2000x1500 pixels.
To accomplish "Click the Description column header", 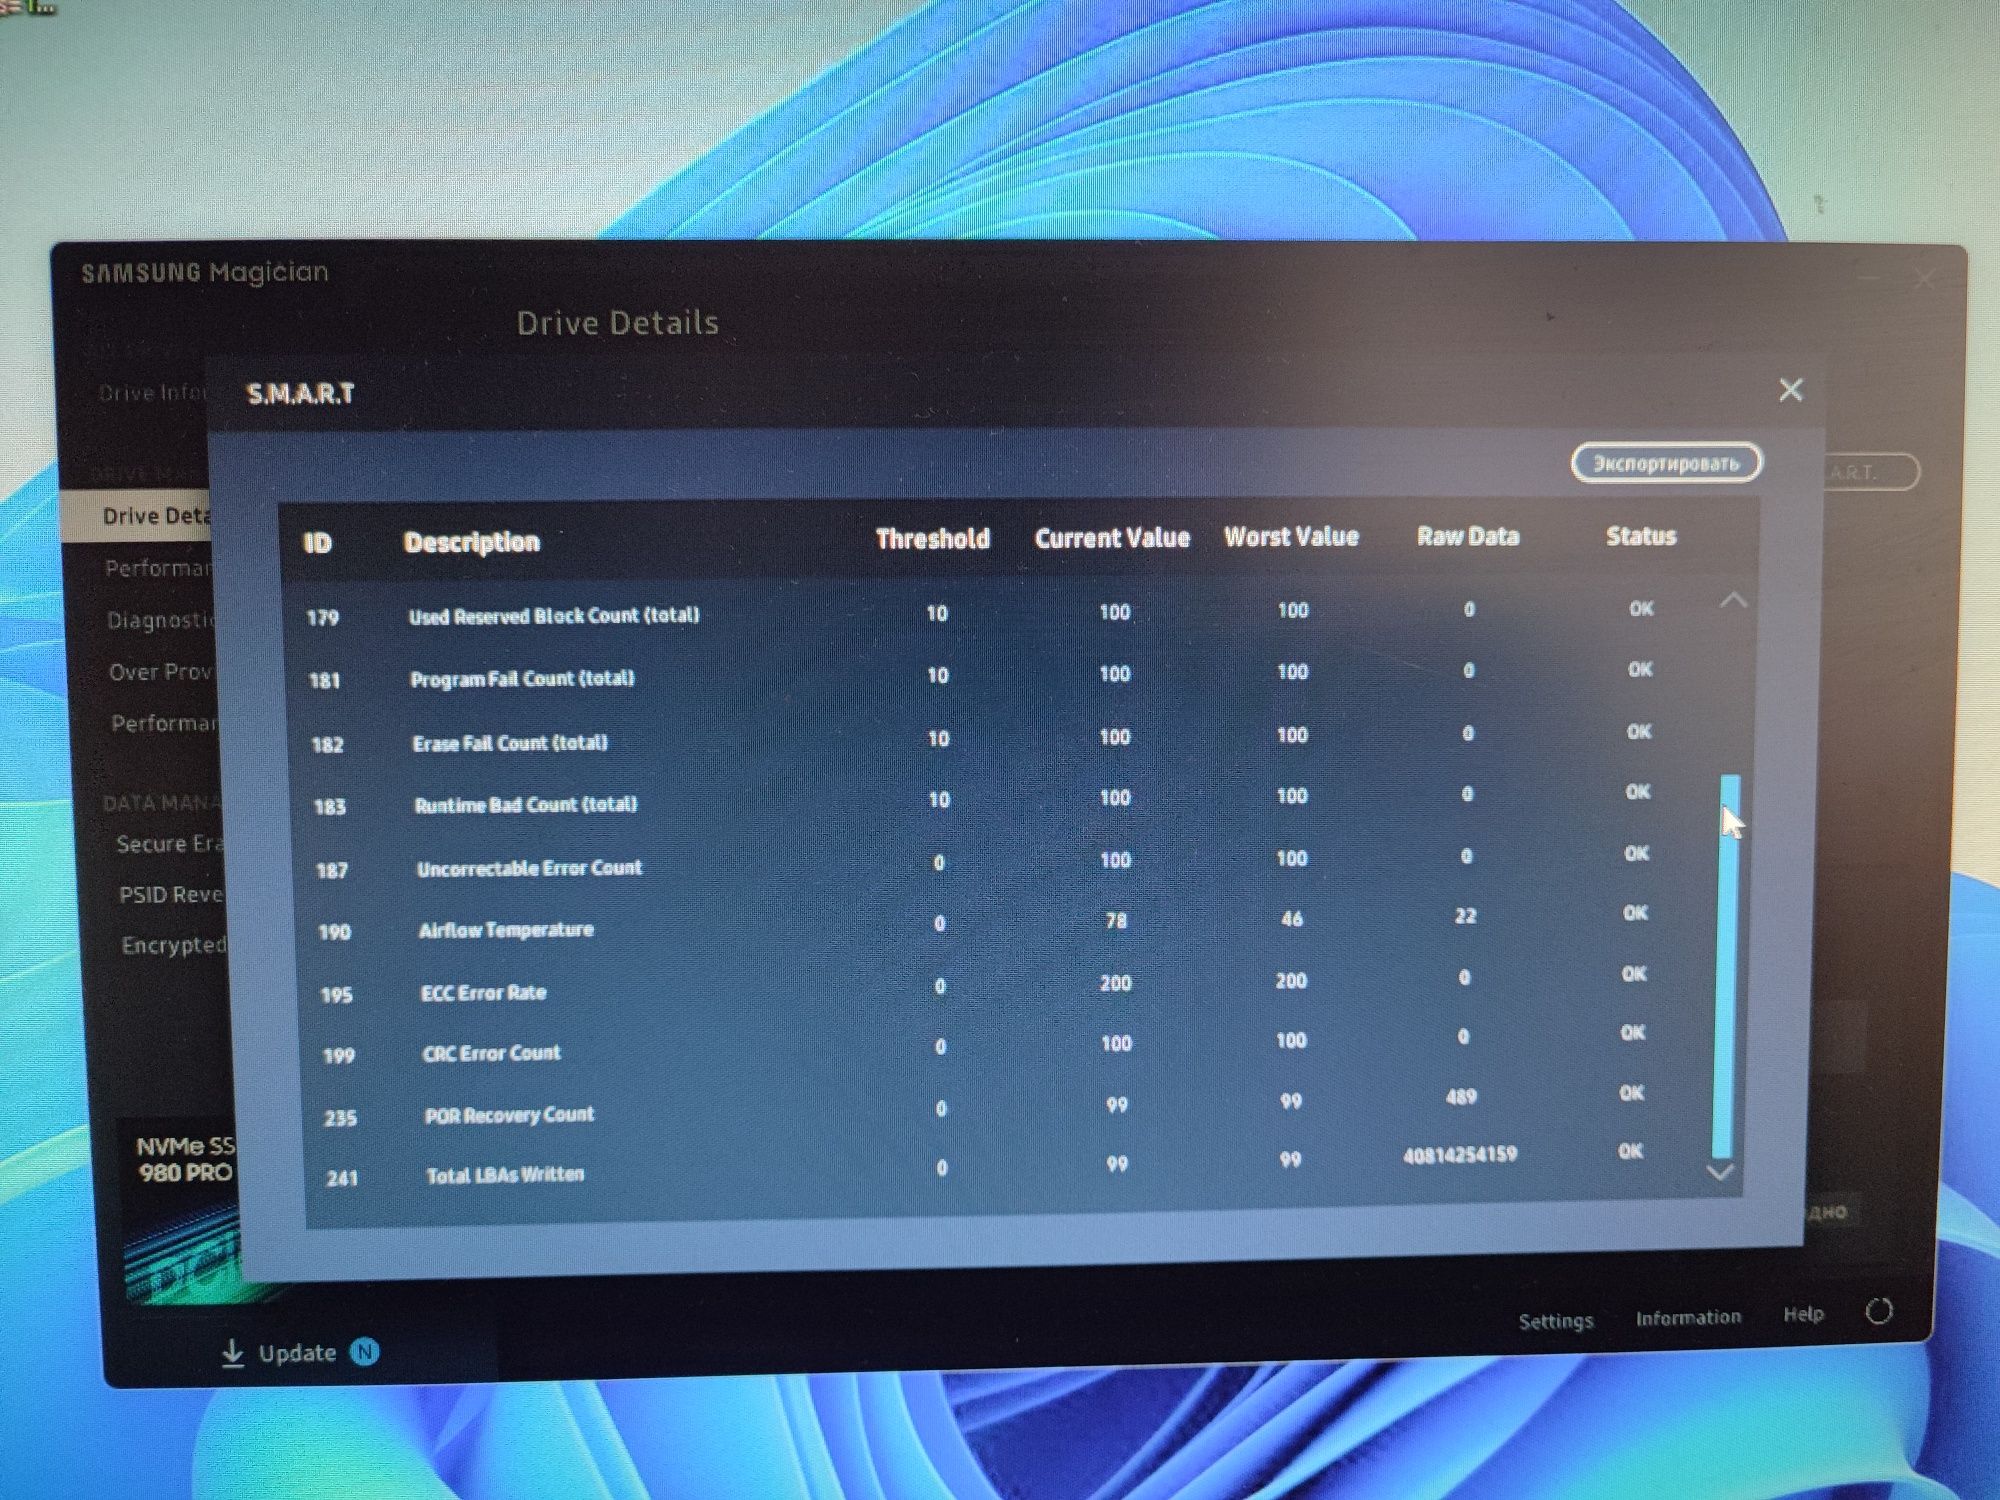I will [x=472, y=542].
